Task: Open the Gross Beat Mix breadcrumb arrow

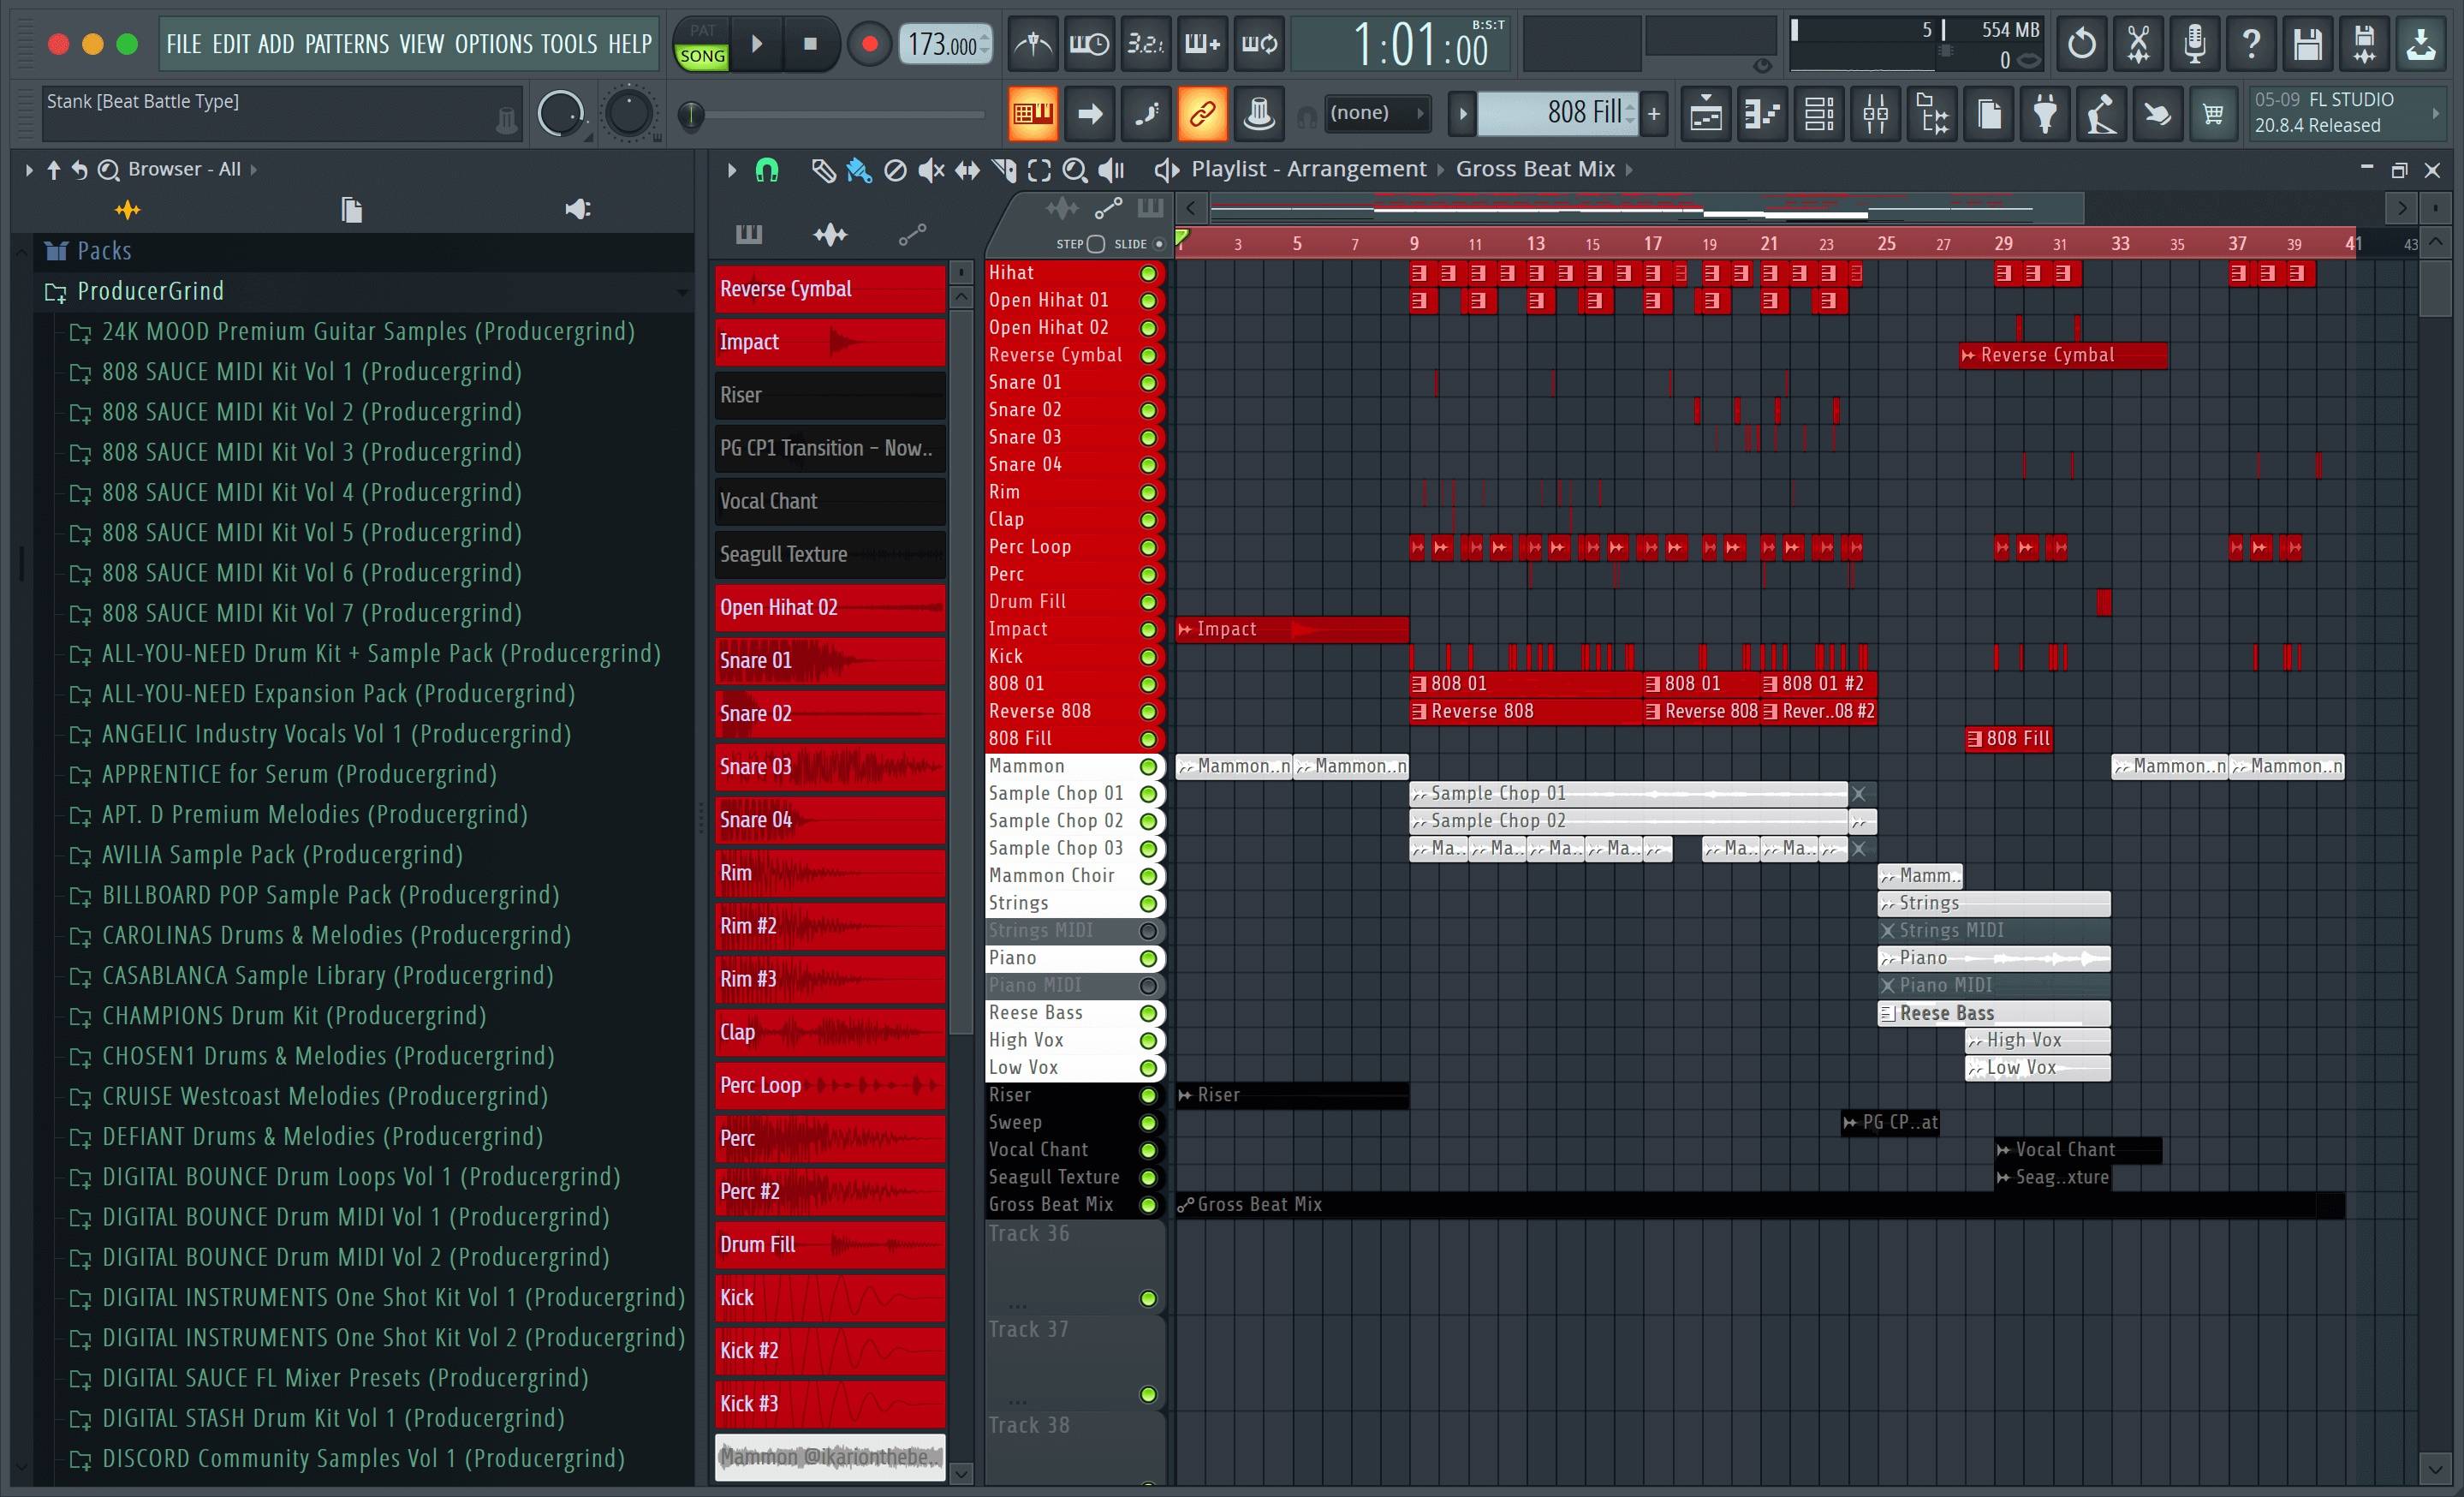Action: point(1629,170)
